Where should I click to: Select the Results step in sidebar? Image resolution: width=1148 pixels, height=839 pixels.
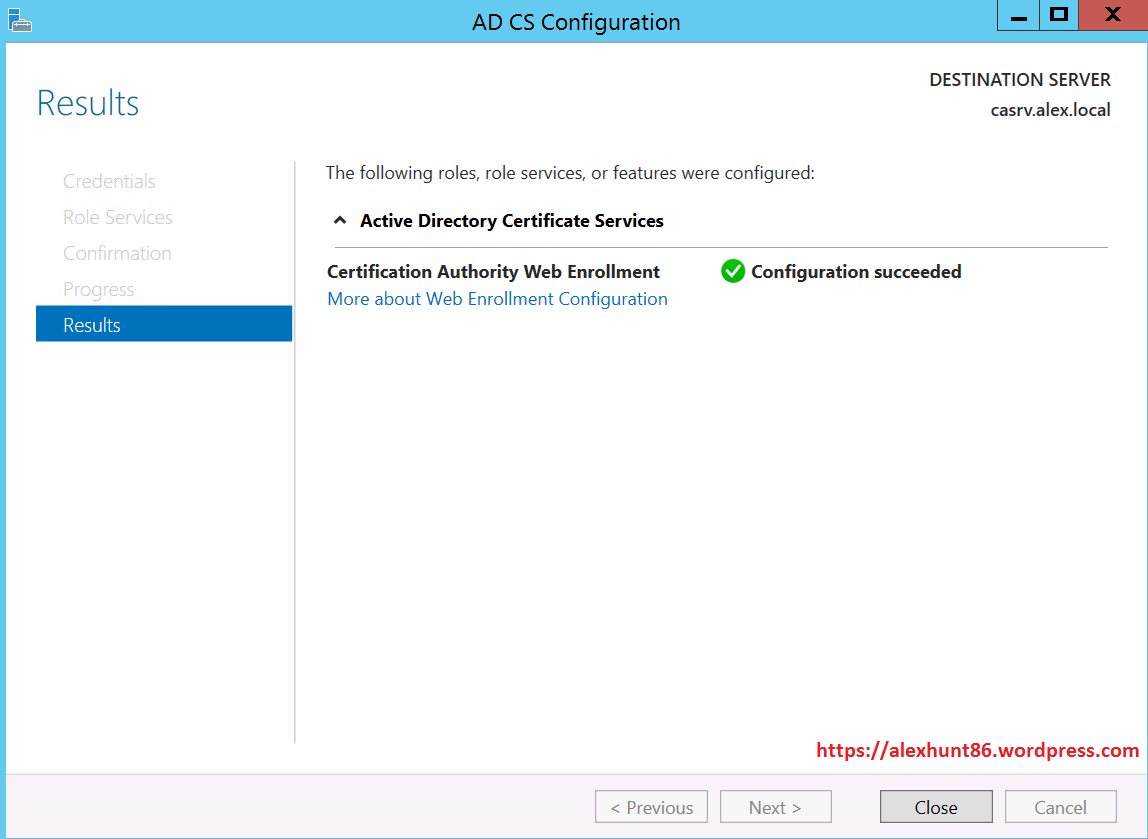[x=163, y=325]
